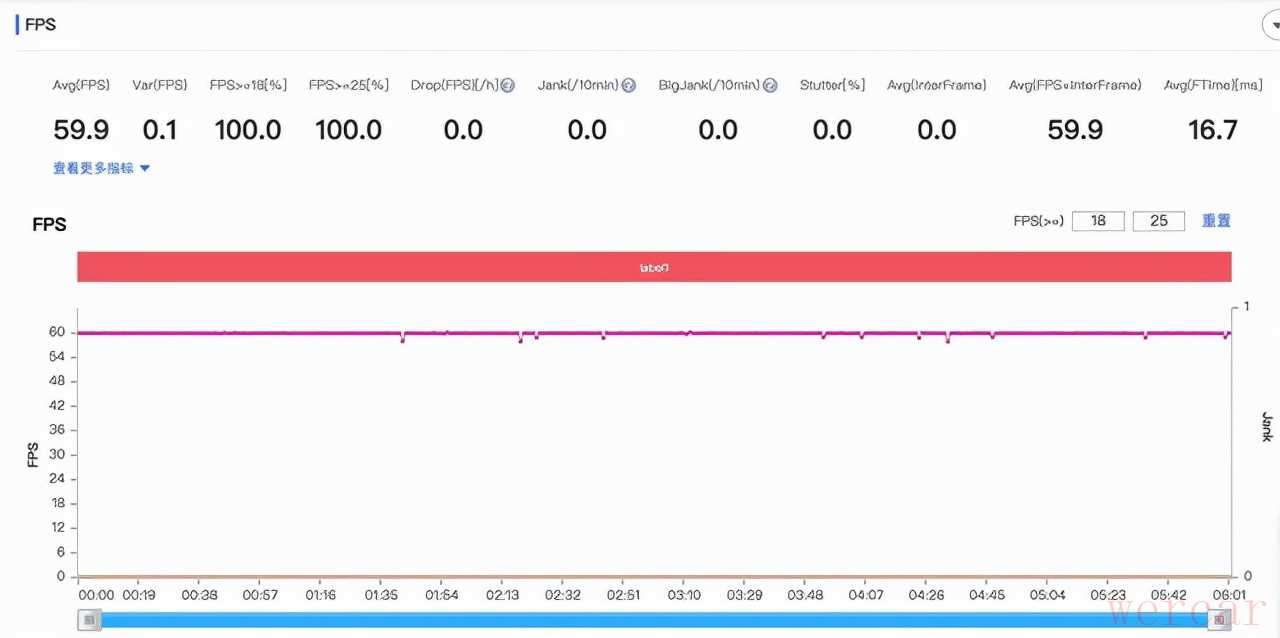Expand the 查看更多指标 metrics link
The width and height of the screenshot is (1280, 638).
(101, 169)
